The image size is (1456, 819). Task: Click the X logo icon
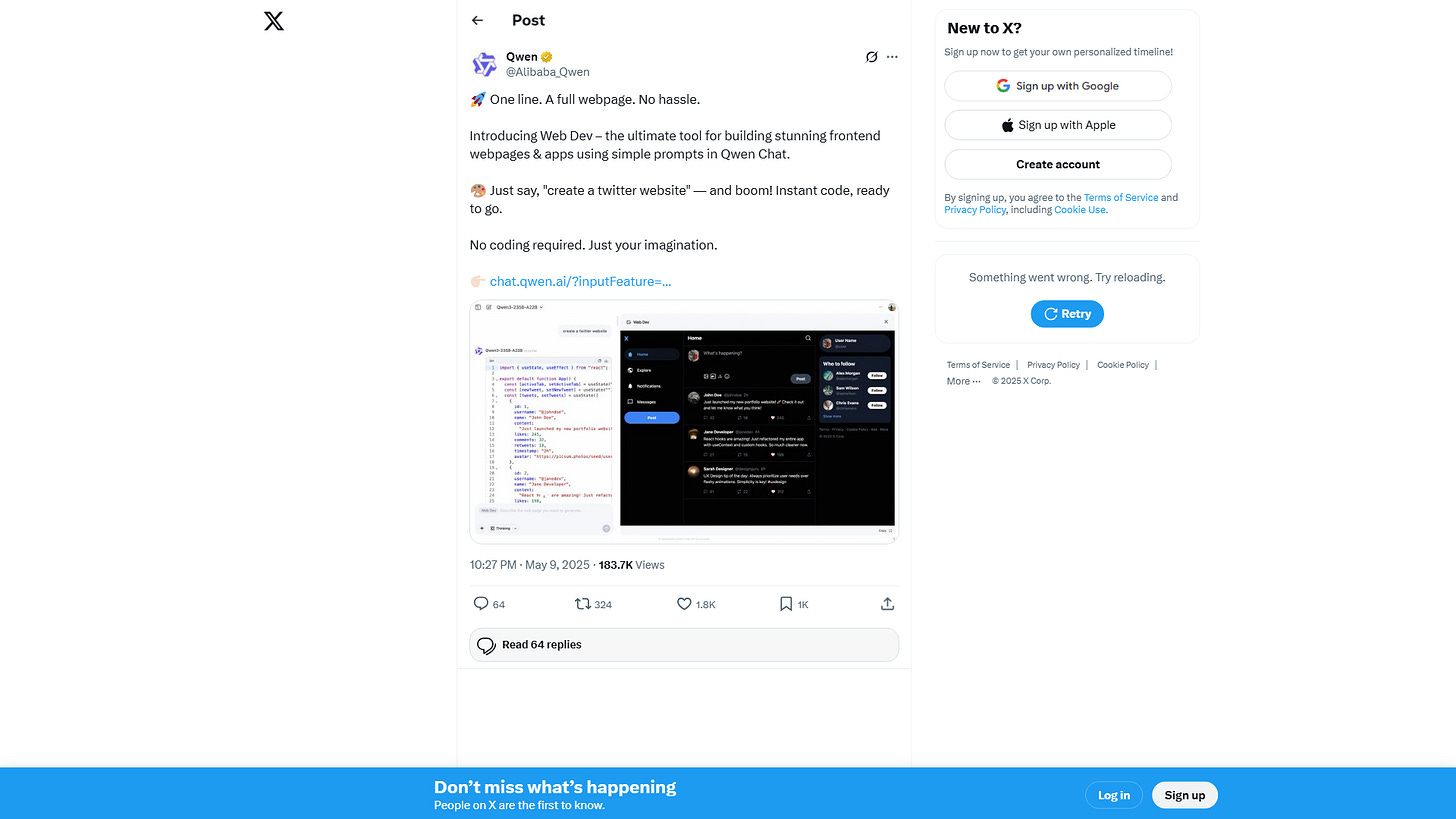click(x=274, y=21)
